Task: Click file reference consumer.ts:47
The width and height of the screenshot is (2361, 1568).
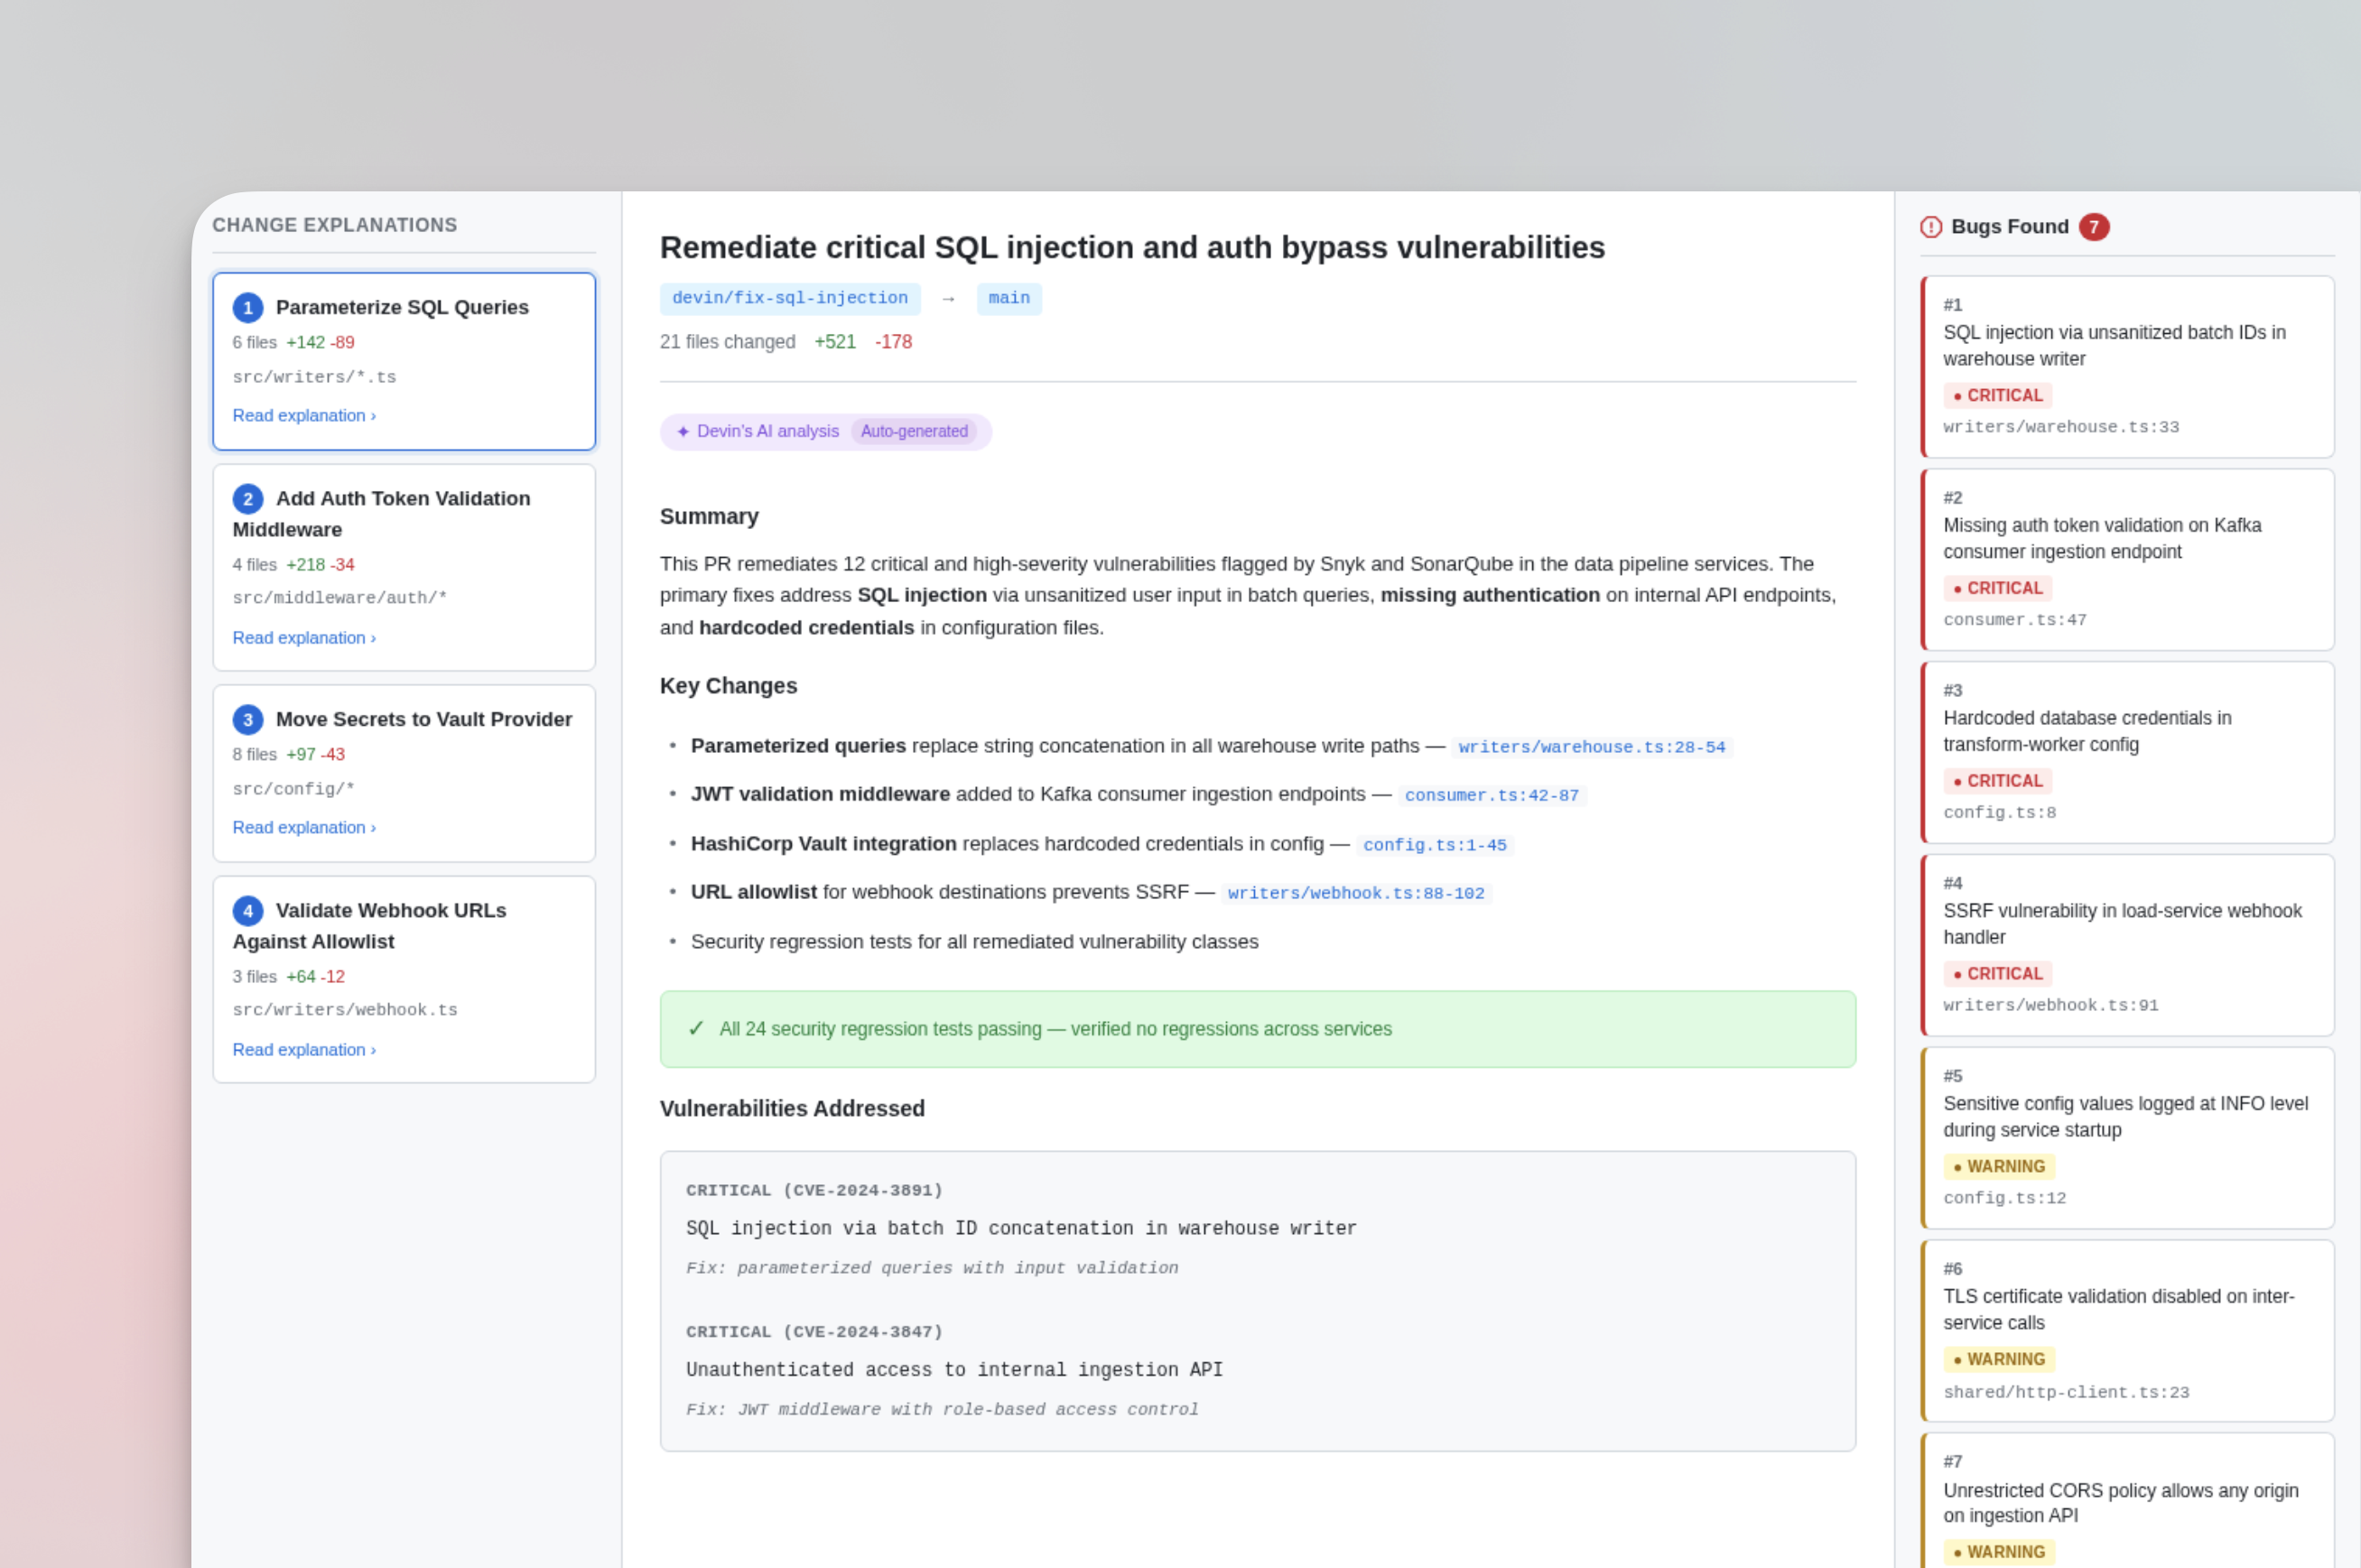Action: [2015, 620]
